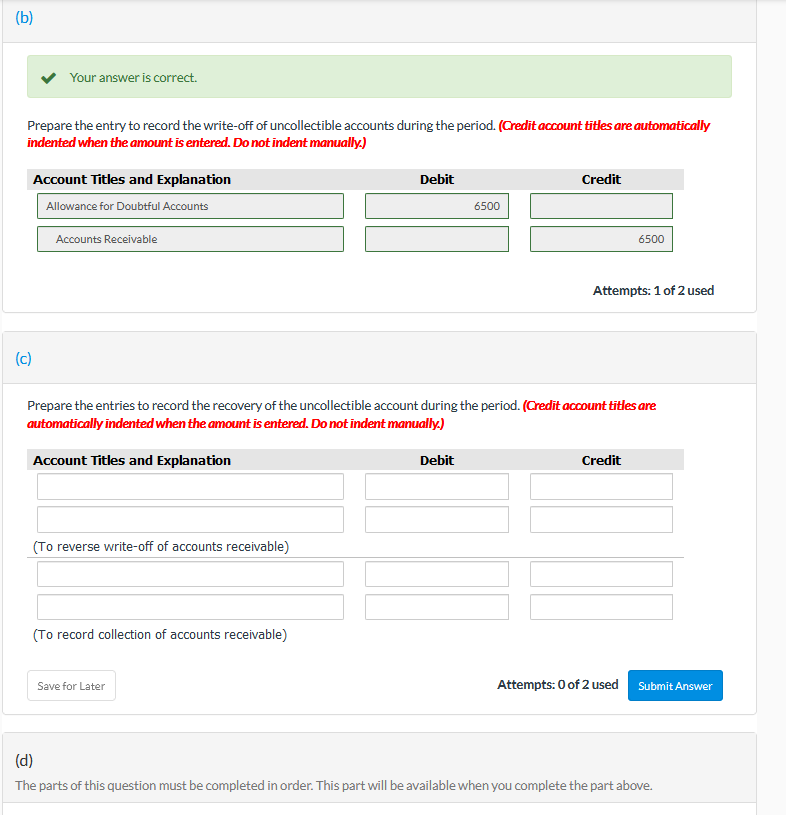Click the debit field showing 6500

pos(437,206)
